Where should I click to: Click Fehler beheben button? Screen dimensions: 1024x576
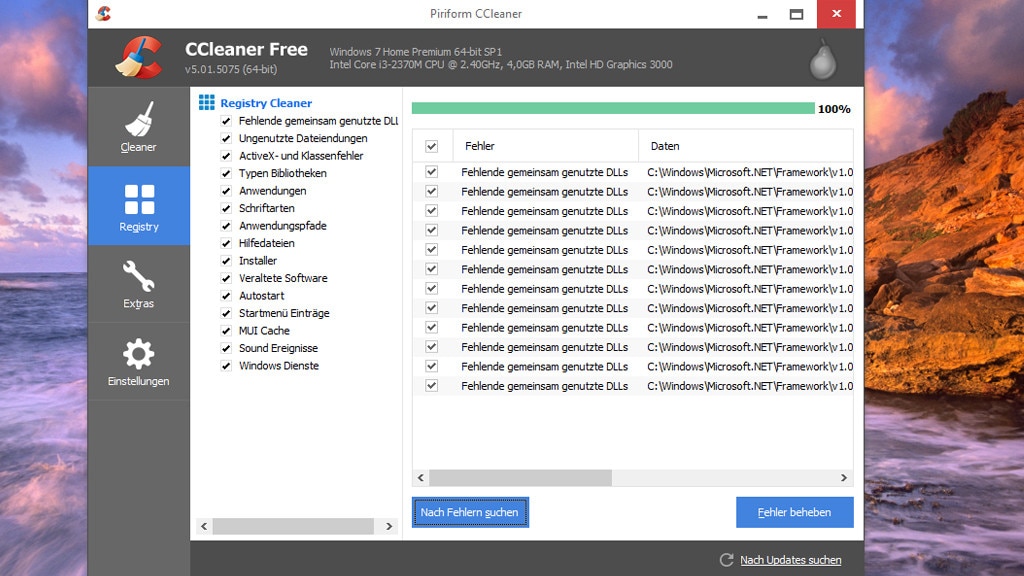click(794, 512)
